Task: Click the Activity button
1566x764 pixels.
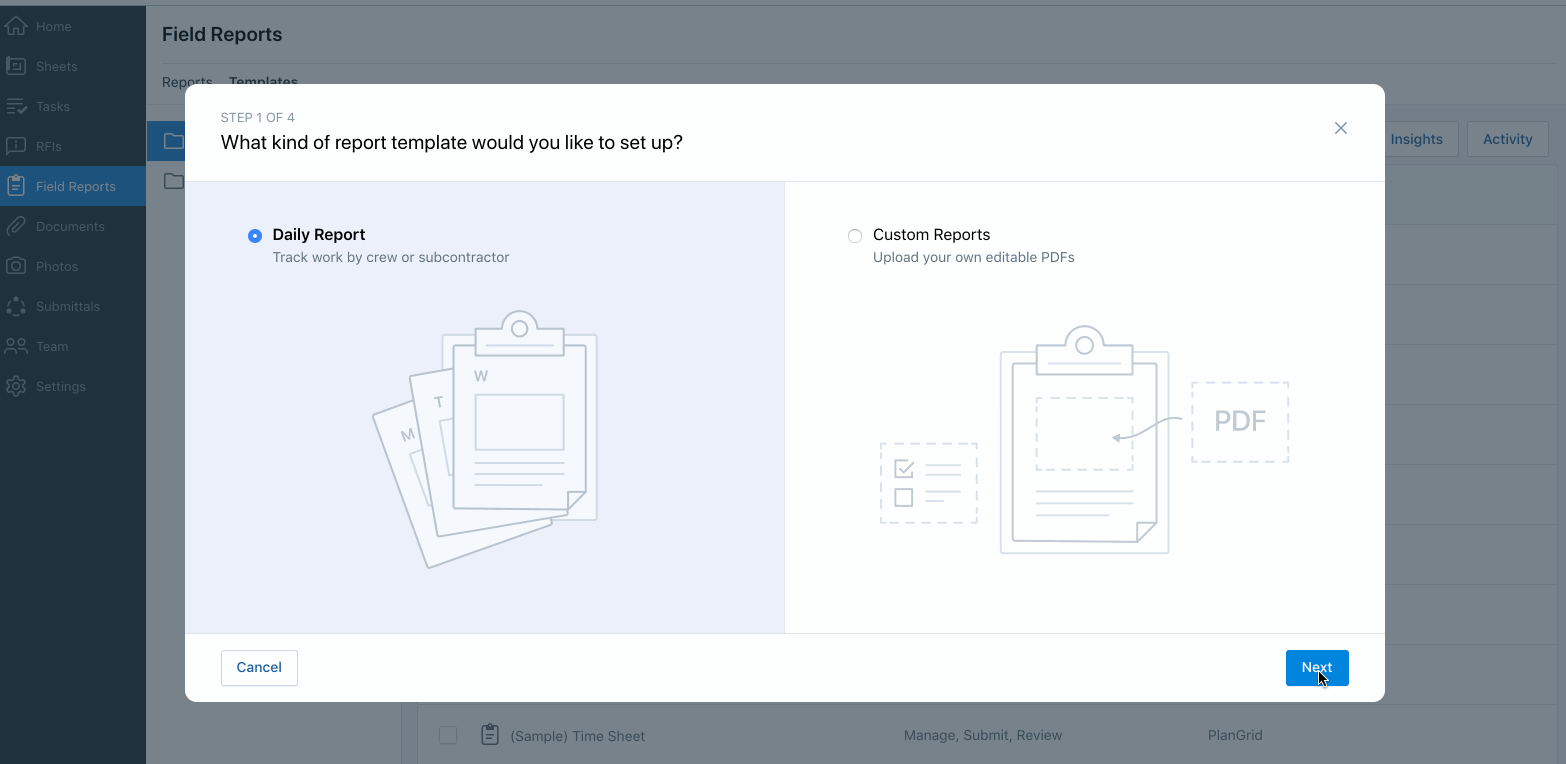Action: pyautogui.click(x=1508, y=139)
